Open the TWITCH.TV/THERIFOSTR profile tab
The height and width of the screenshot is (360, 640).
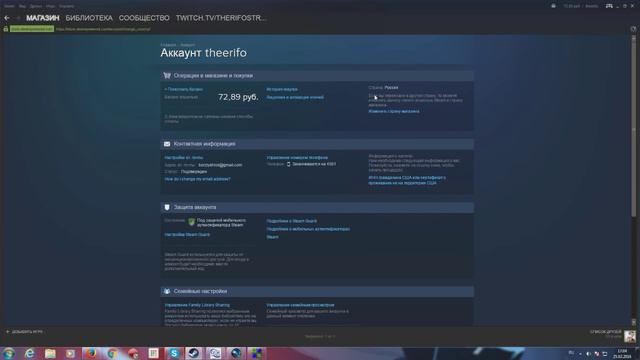pyautogui.click(x=221, y=18)
